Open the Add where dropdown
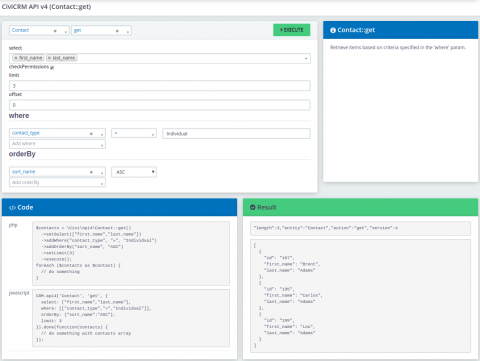 click(57, 144)
